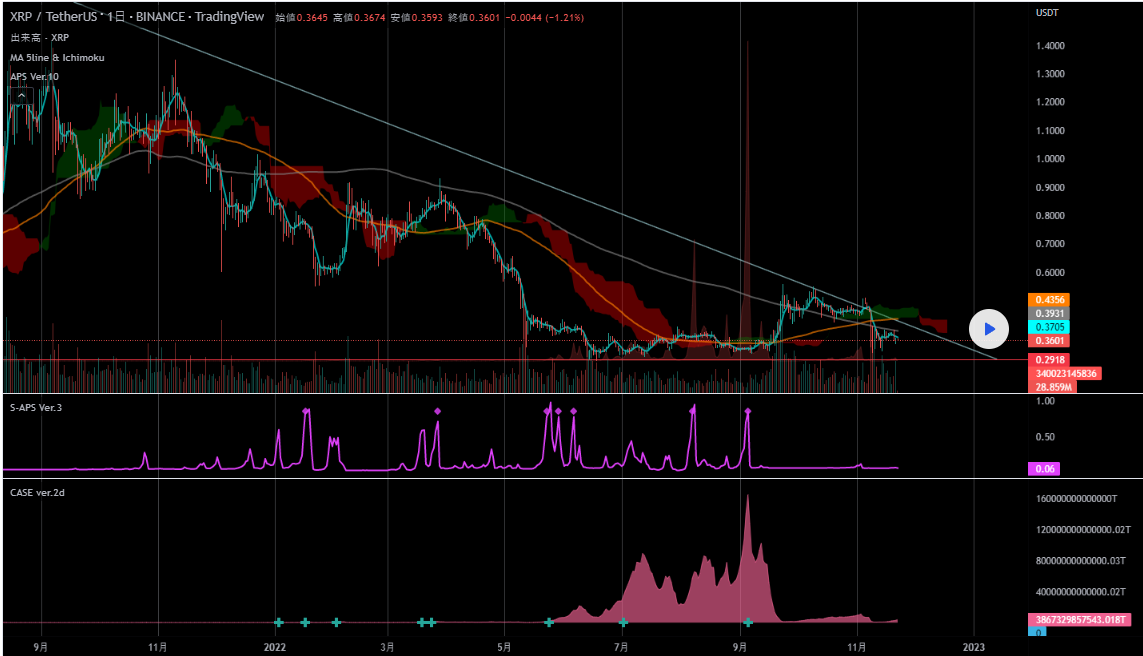Select the MA 5line & Ichimoku indicator
The width and height of the screenshot is (1143, 656).
click(x=57, y=57)
